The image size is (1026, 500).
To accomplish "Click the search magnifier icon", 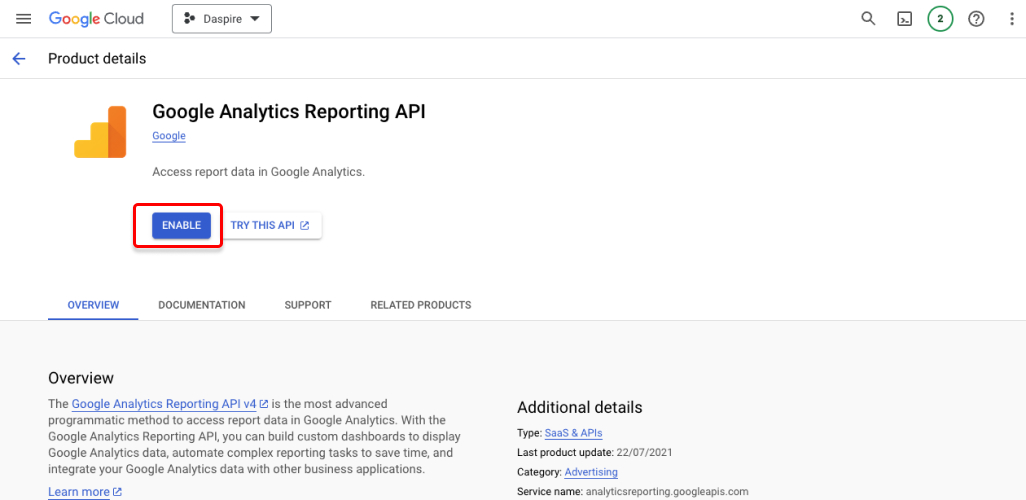I will tap(868, 19).
